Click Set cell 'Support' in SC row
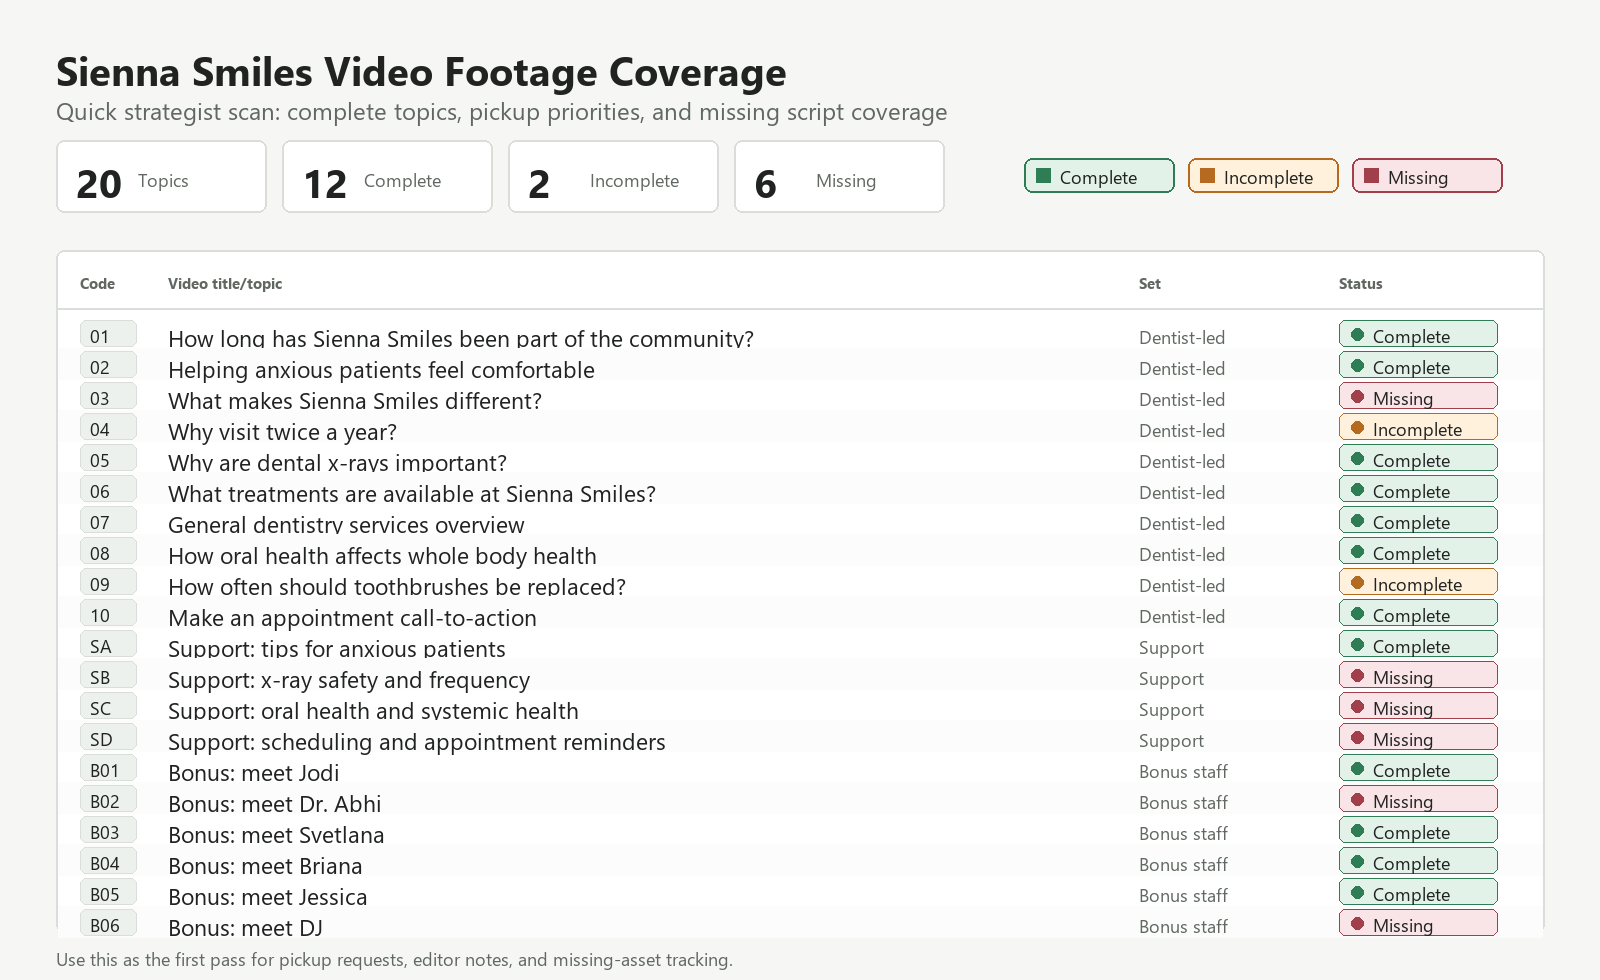This screenshot has width=1600, height=980. pyautogui.click(x=1171, y=710)
